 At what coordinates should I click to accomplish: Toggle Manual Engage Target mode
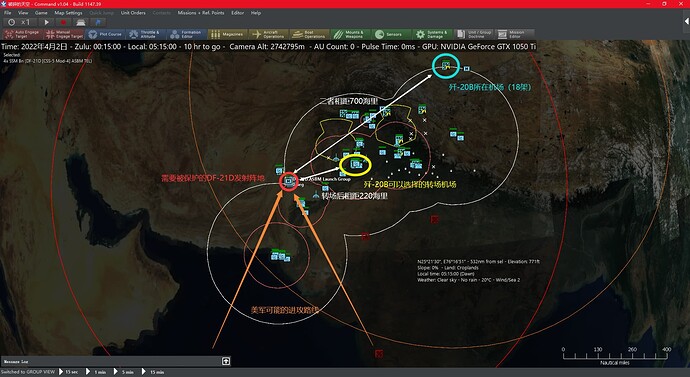coord(64,34)
